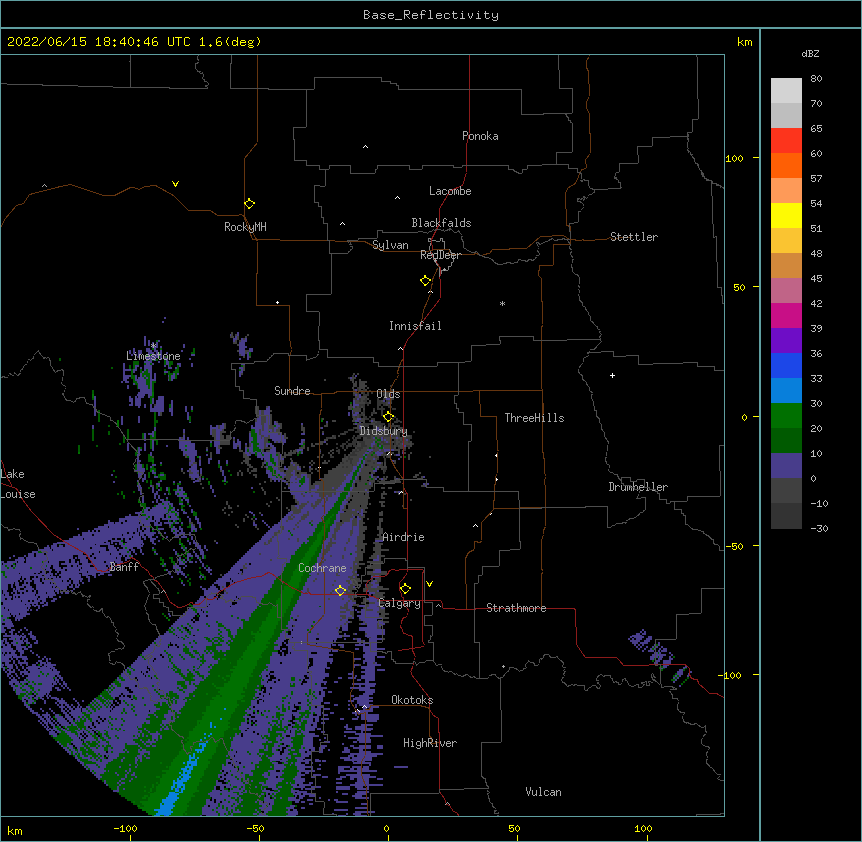Click the asterisk marker east of Innisfail

click(x=502, y=303)
